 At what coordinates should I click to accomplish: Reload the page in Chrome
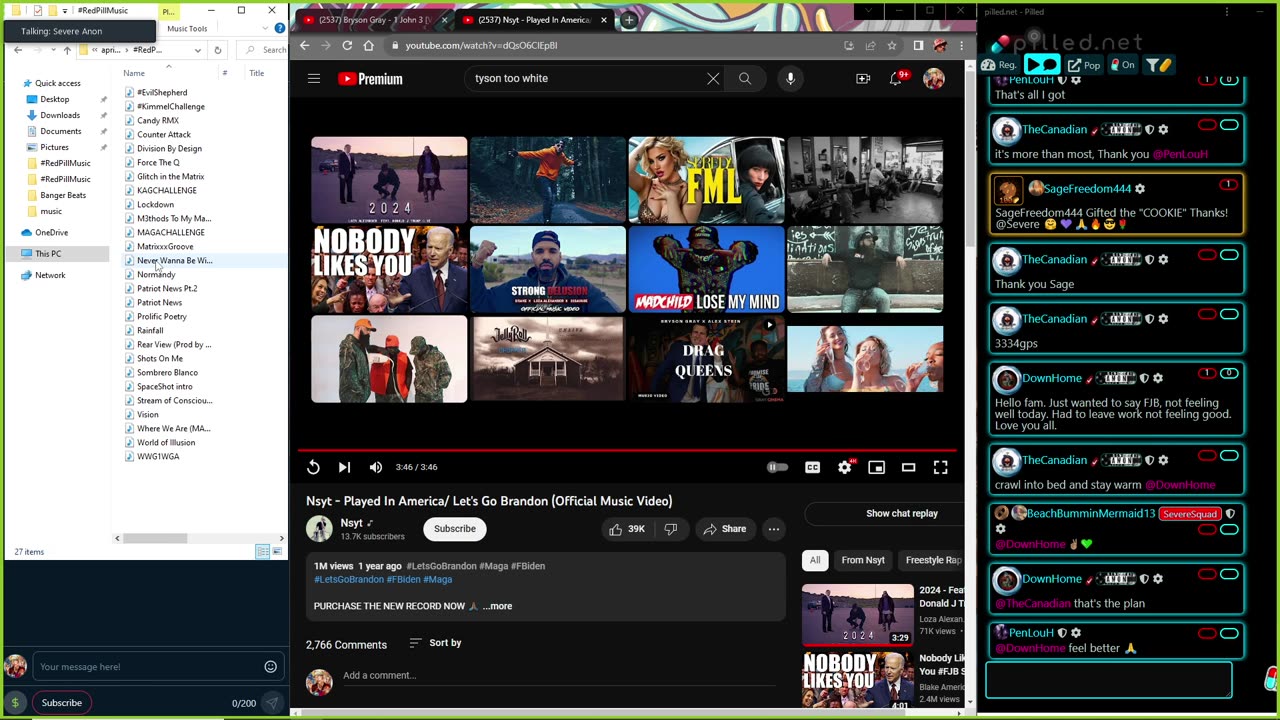pyautogui.click(x=347, y=45)
